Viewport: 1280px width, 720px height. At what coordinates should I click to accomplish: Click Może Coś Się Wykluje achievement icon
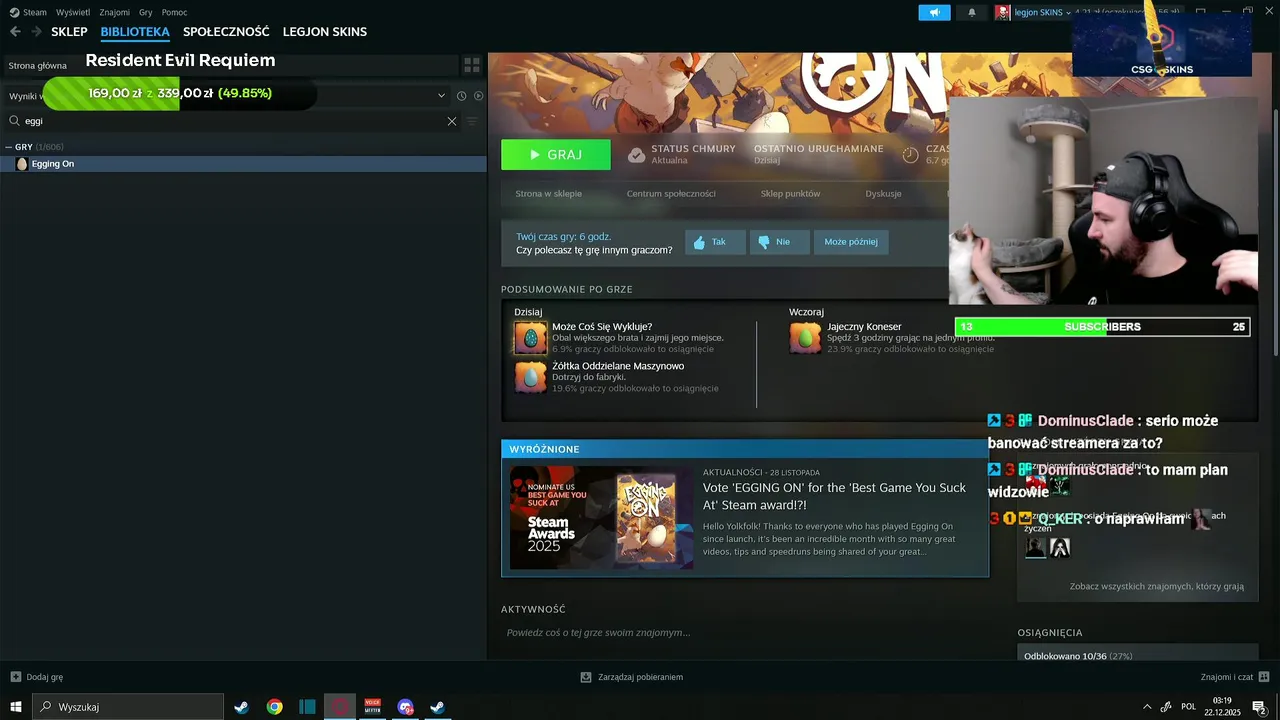[x=530, y=338]
